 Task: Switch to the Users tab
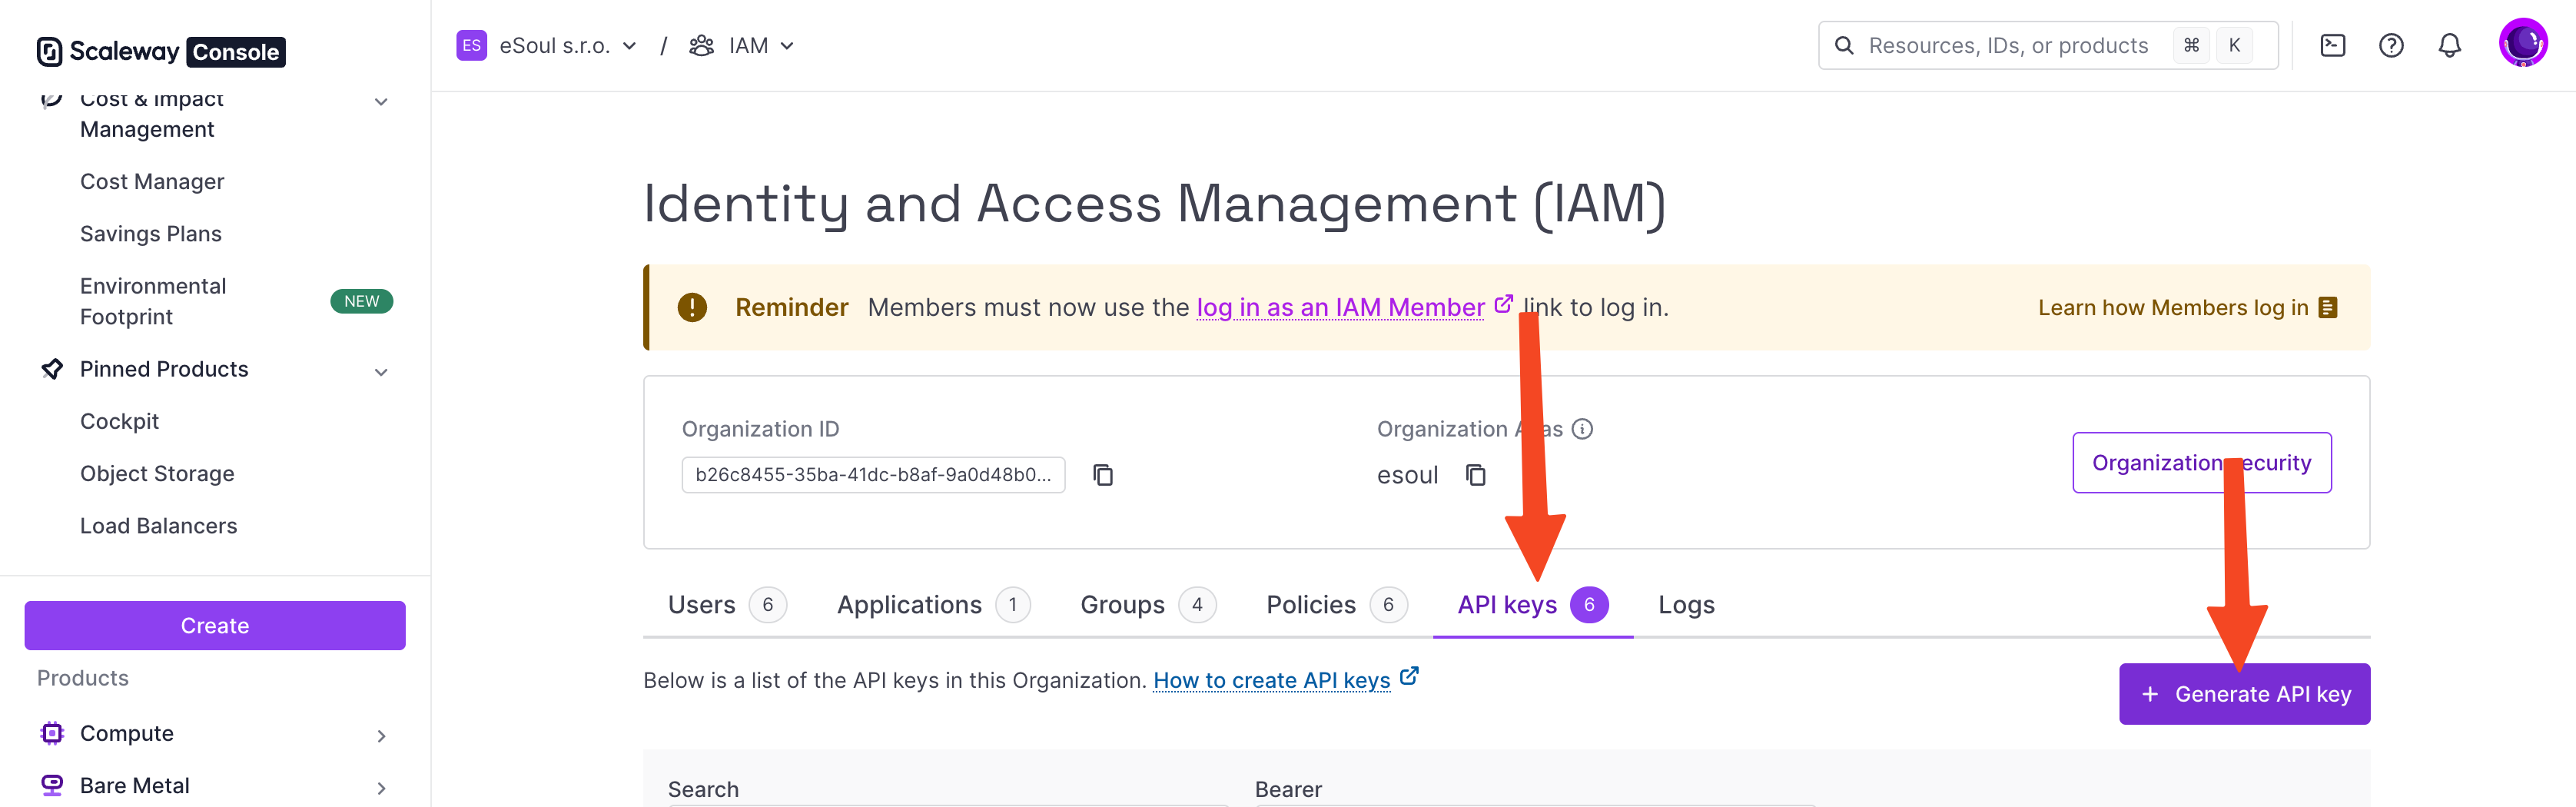tap(701, 605)
